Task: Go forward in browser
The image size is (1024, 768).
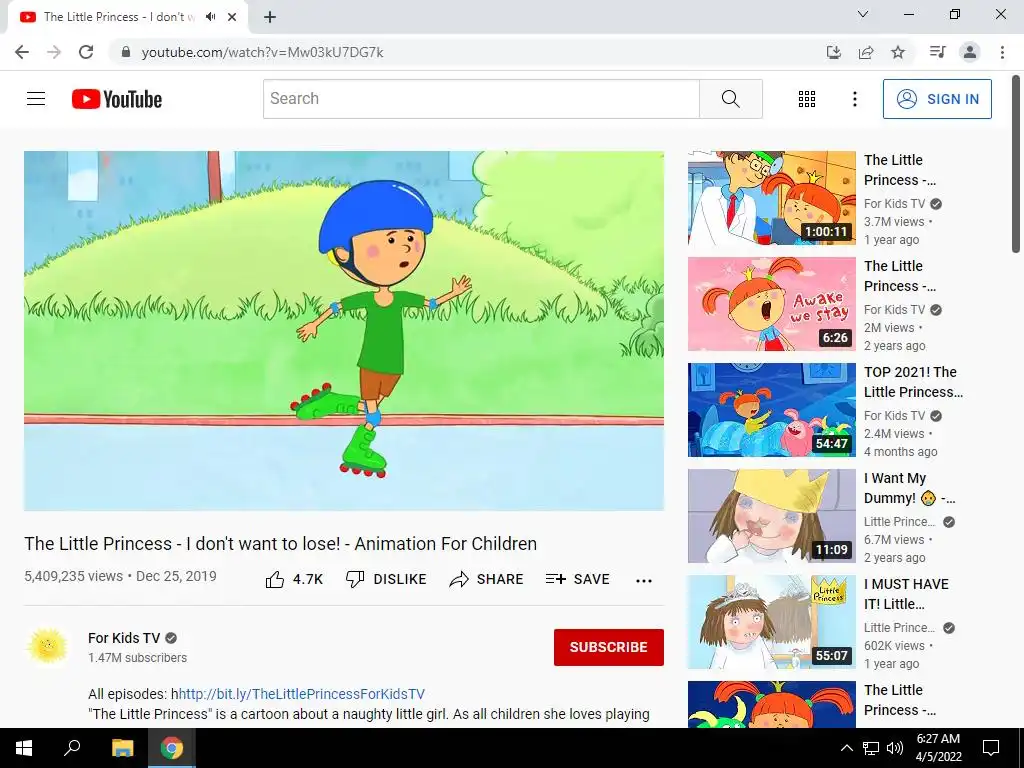Action: (x=54, y=52)
